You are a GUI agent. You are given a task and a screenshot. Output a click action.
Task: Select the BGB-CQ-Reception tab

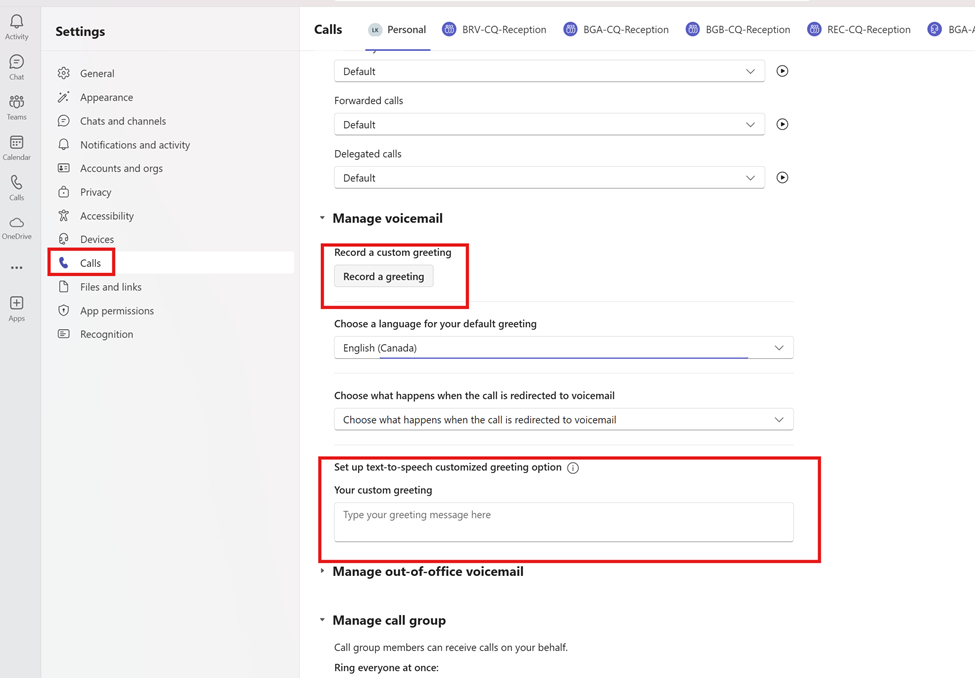738,30
